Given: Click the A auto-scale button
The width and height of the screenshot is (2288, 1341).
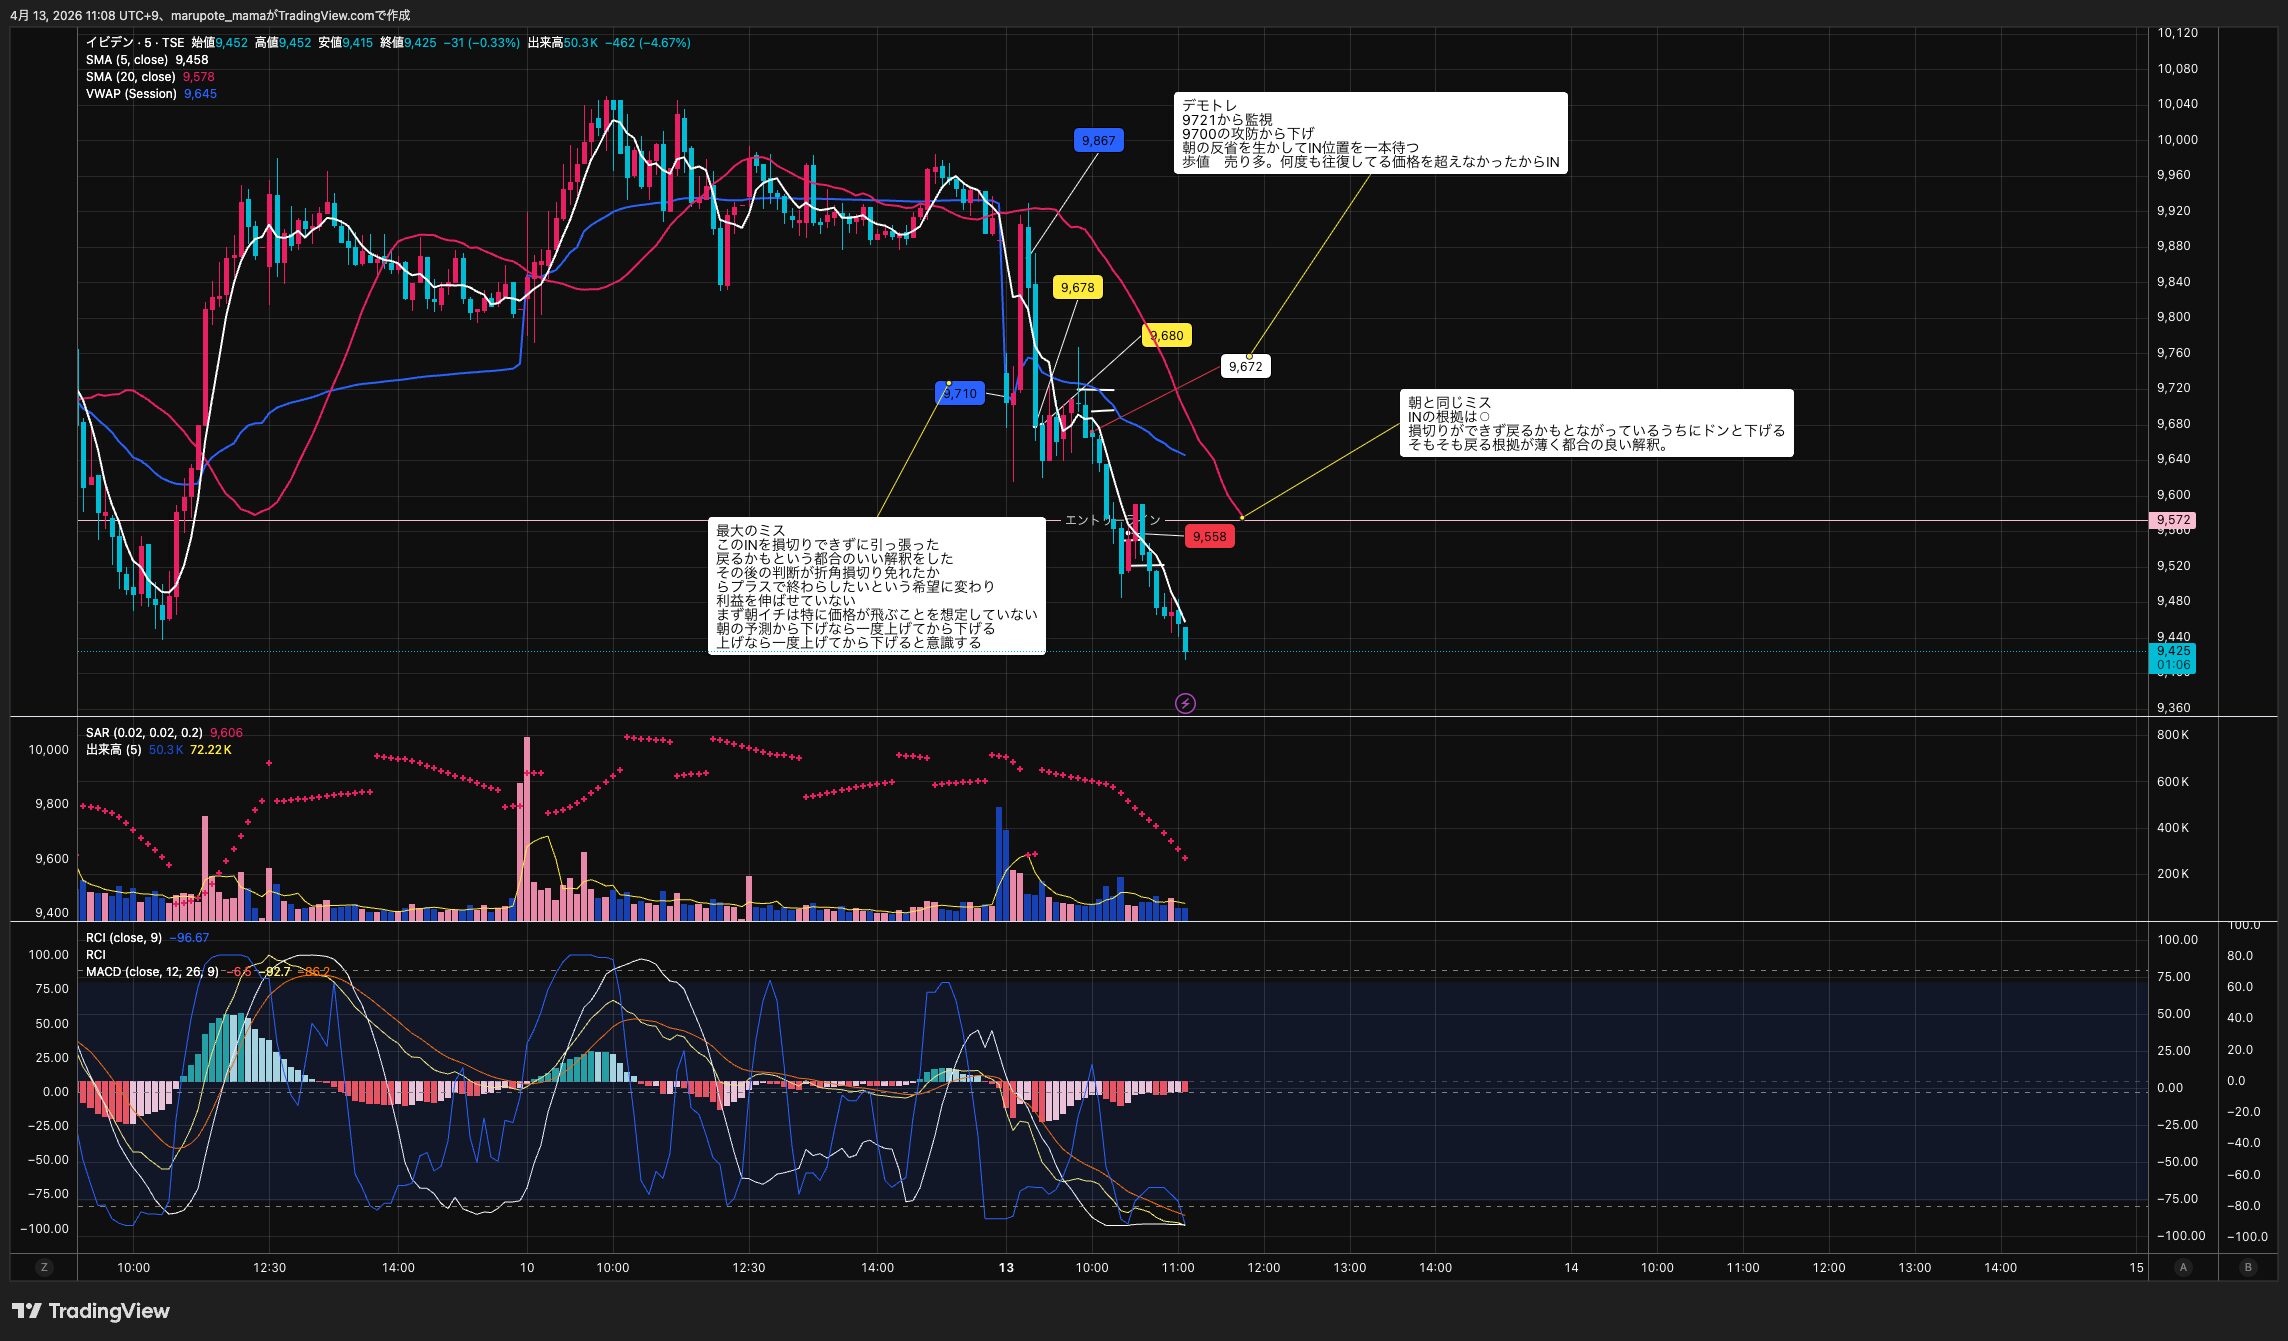Looking at the screenshot, I should (2183, 1267).
